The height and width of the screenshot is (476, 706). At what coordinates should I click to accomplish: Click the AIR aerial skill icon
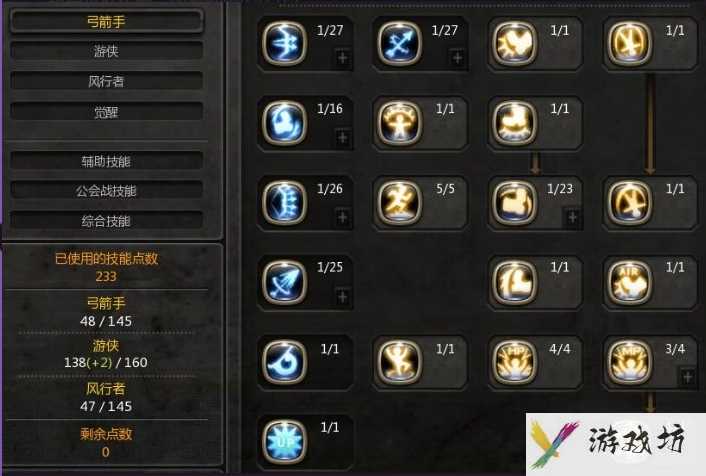pos(629,282)
